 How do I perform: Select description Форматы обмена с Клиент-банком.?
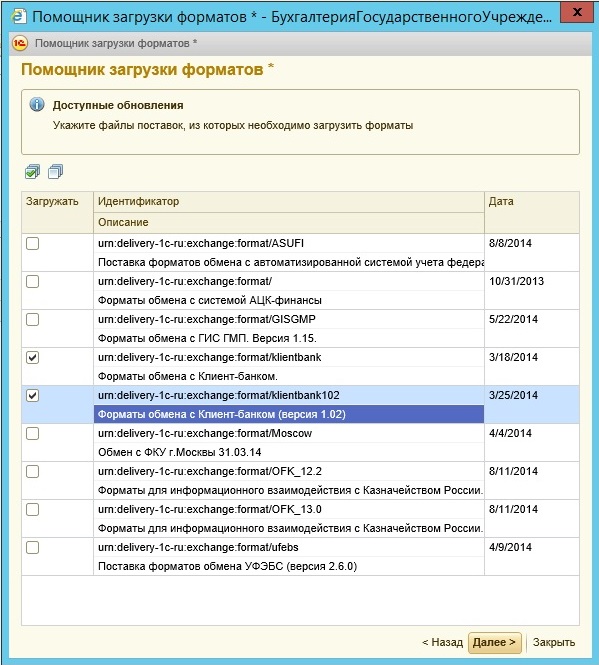(188, 377)
